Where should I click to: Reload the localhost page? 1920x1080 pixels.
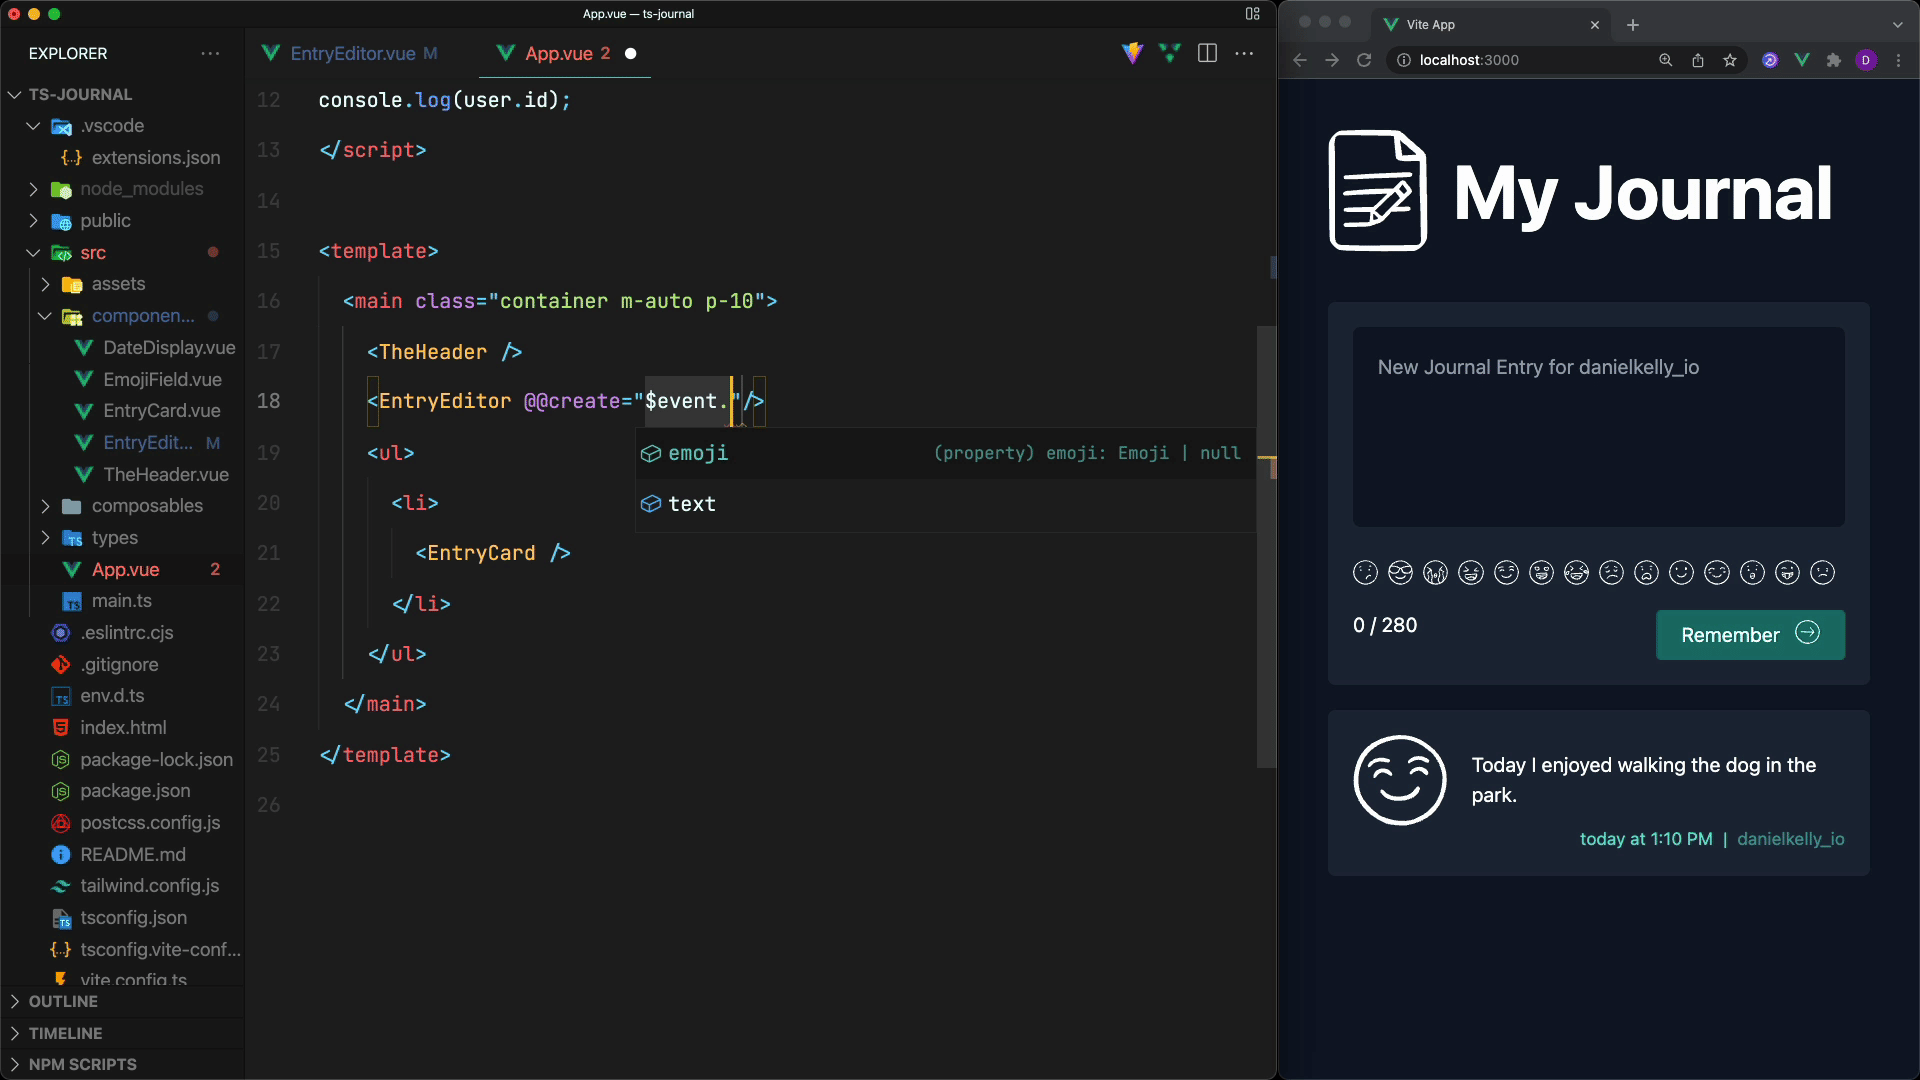1363,60
